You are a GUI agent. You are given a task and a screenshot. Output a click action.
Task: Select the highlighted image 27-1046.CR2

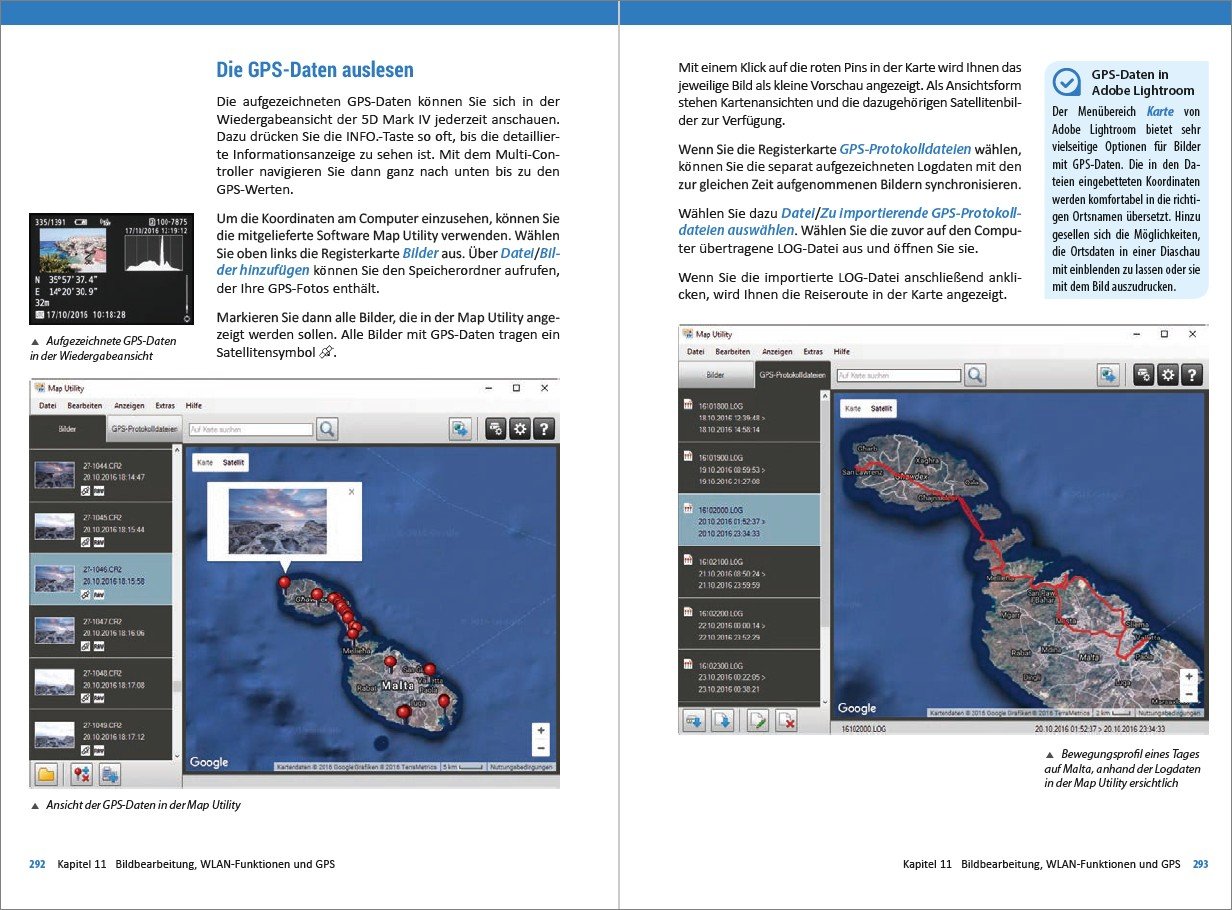click(x=100, y=578)
